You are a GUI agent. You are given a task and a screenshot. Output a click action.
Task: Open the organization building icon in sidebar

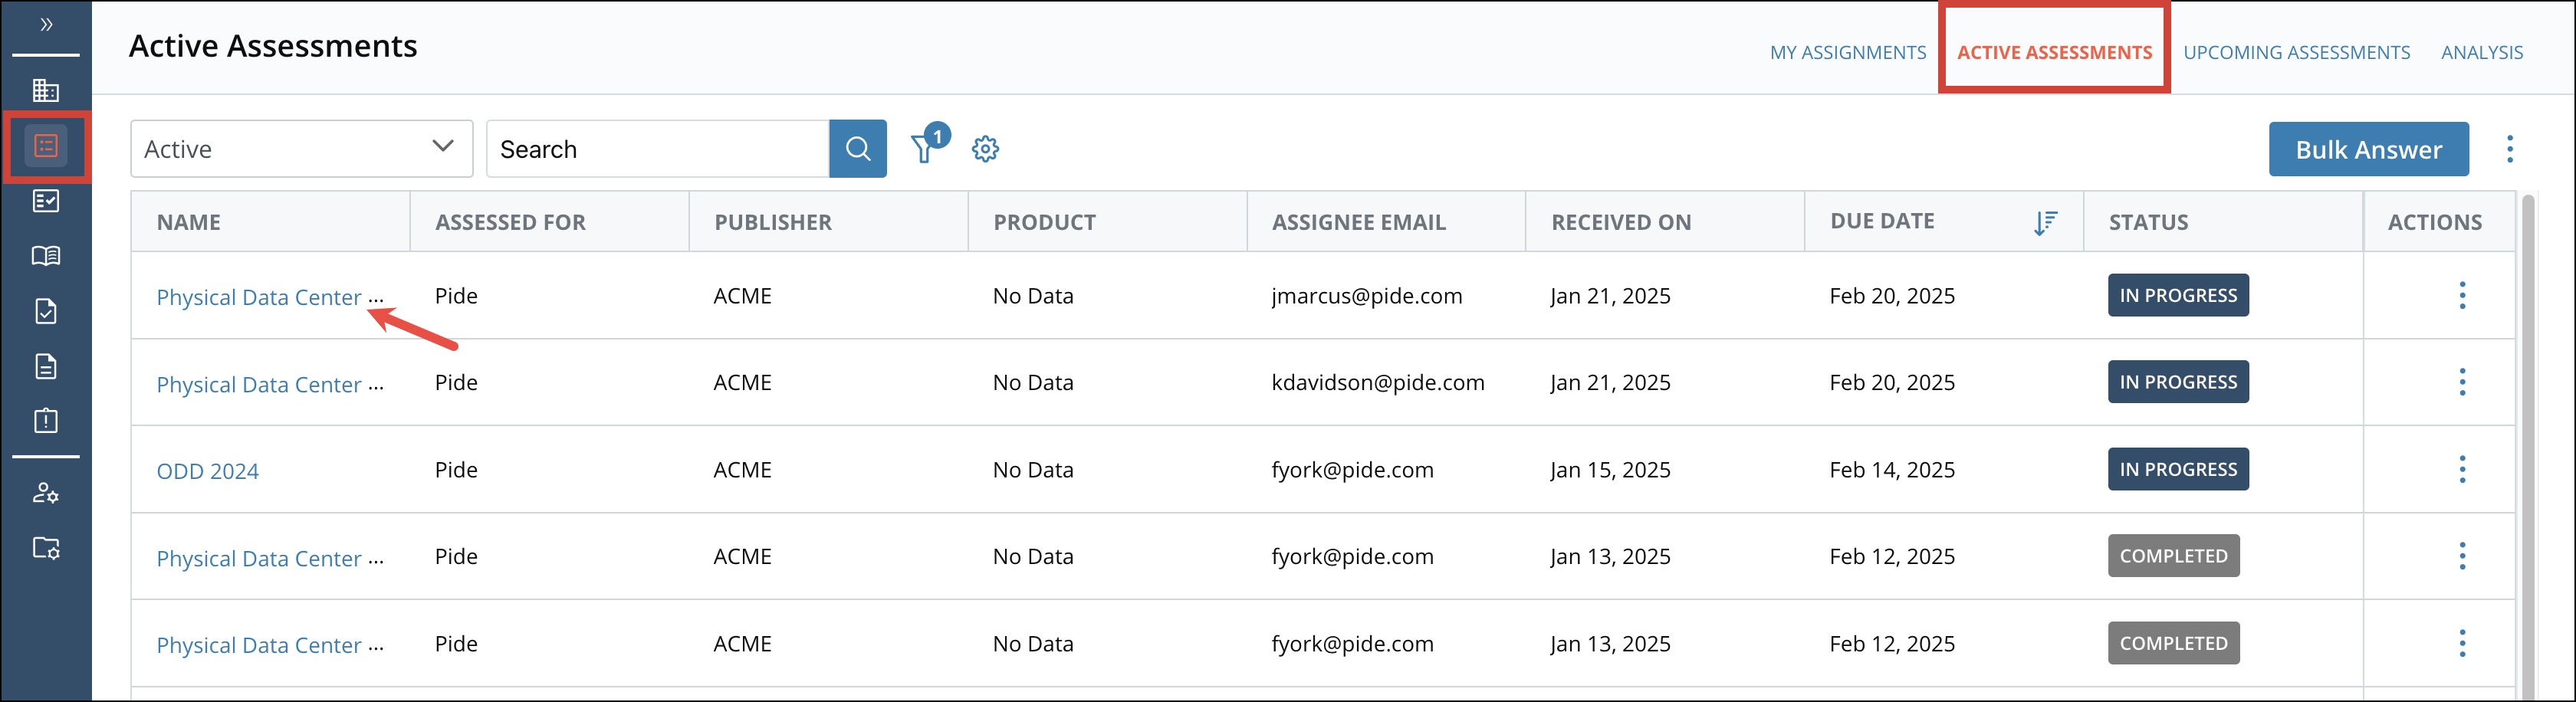(46, 91)
